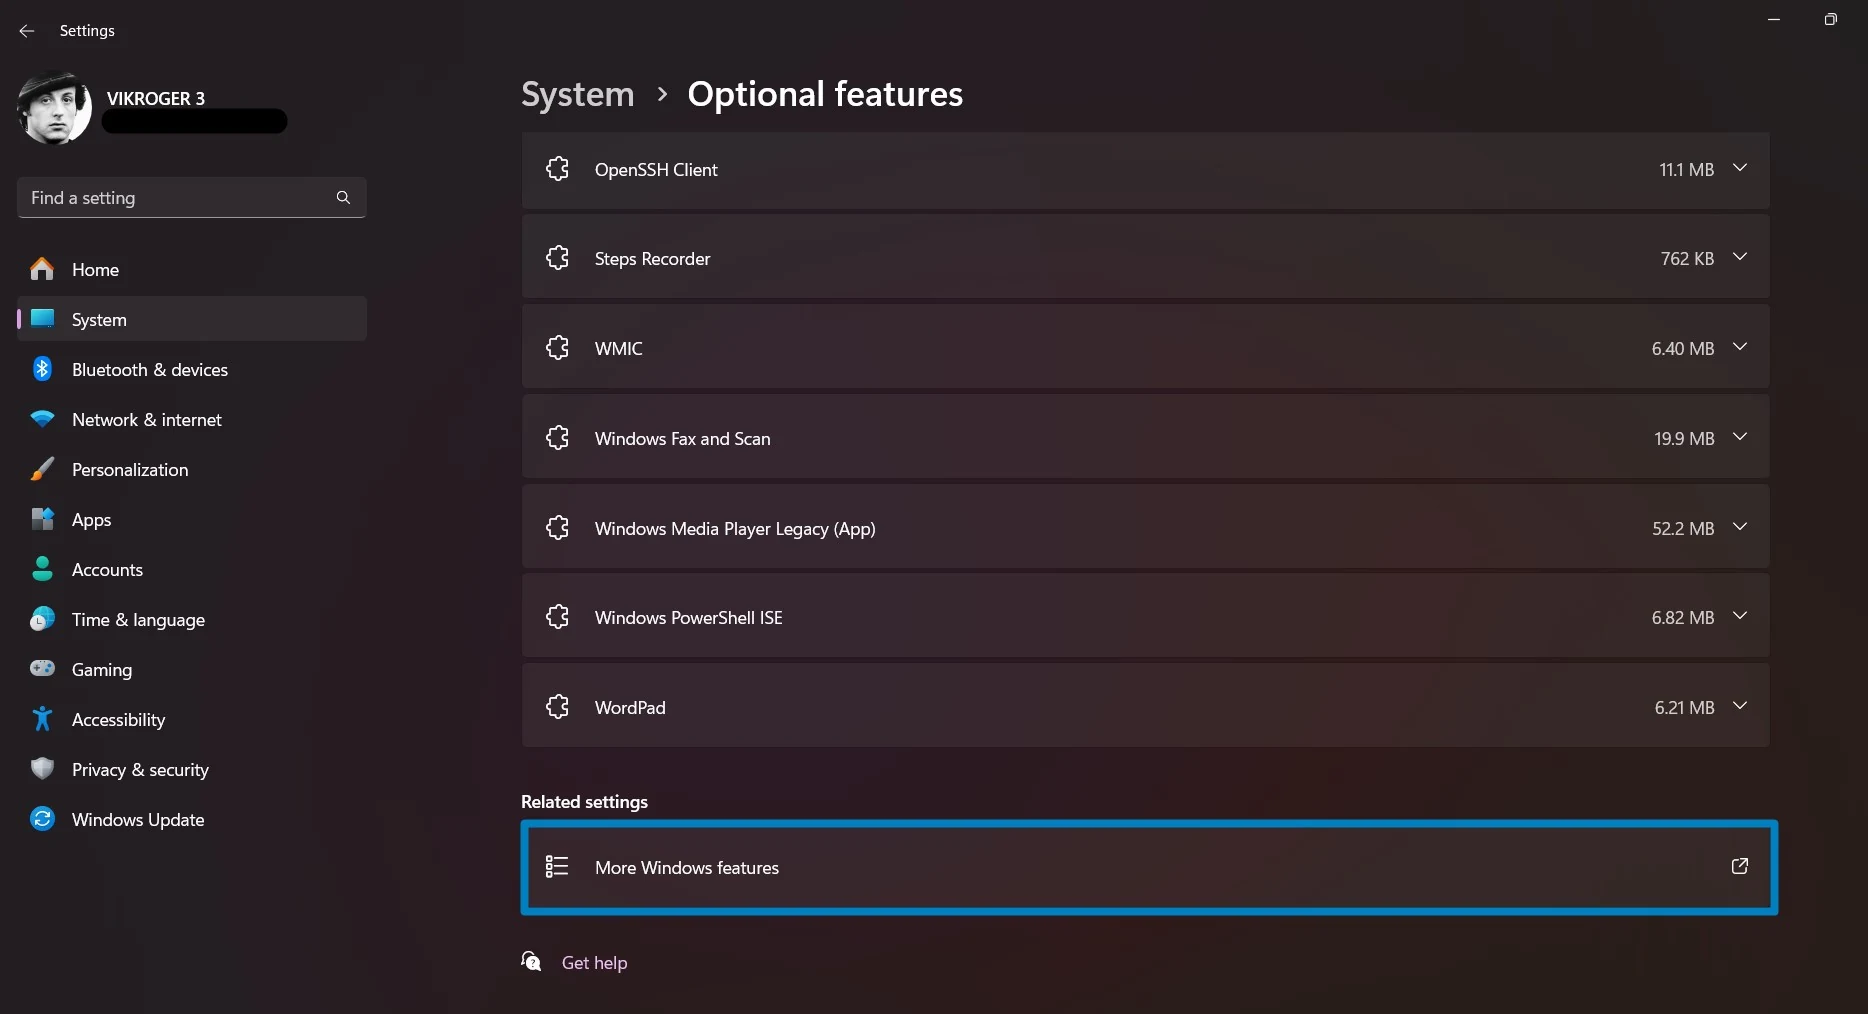Click the back arrow in Settings

pyautogui.click(x=27, y=31)
